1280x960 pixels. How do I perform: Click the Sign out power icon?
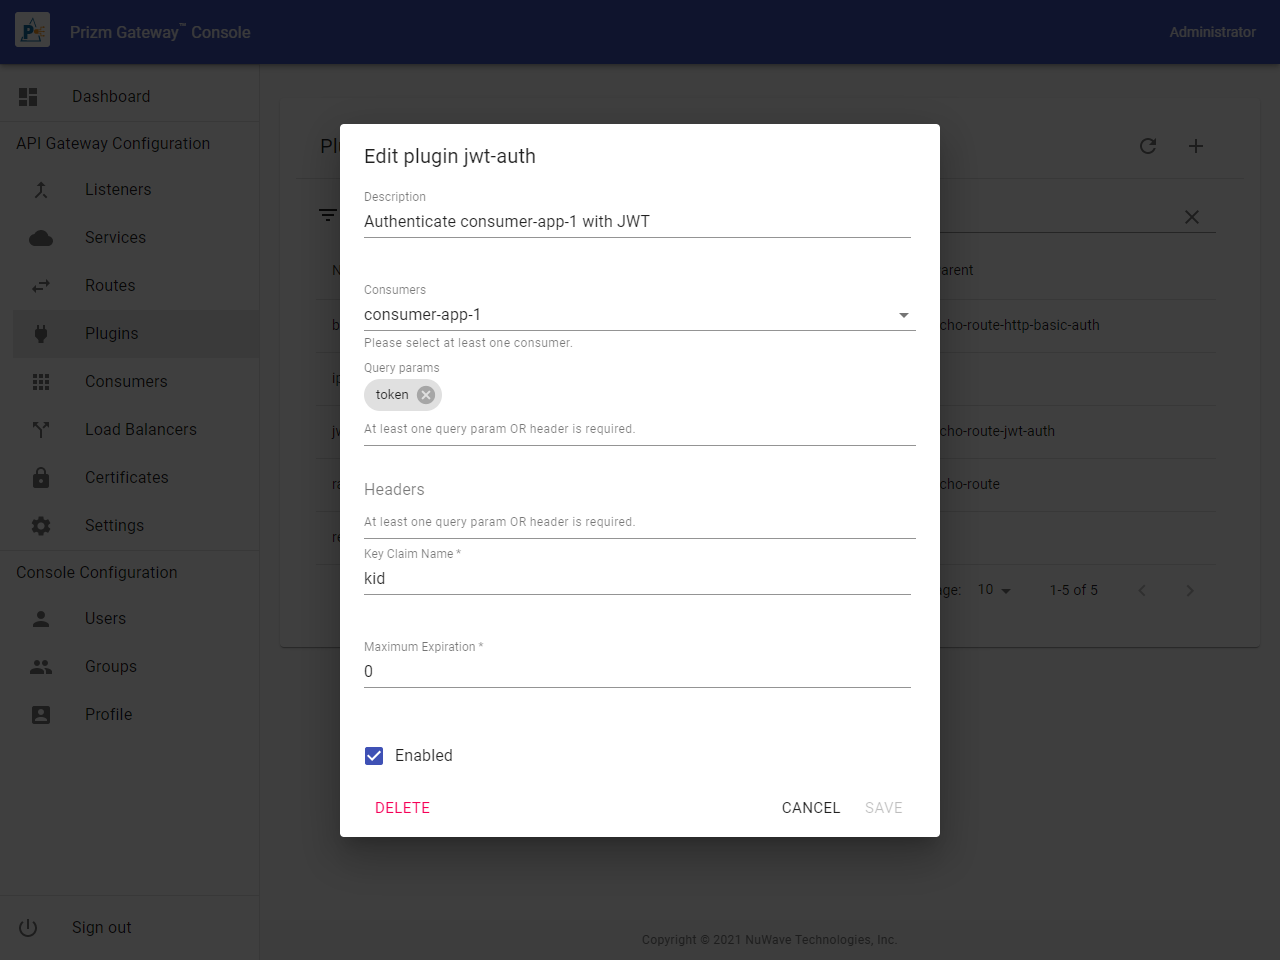tap(28, 928)
